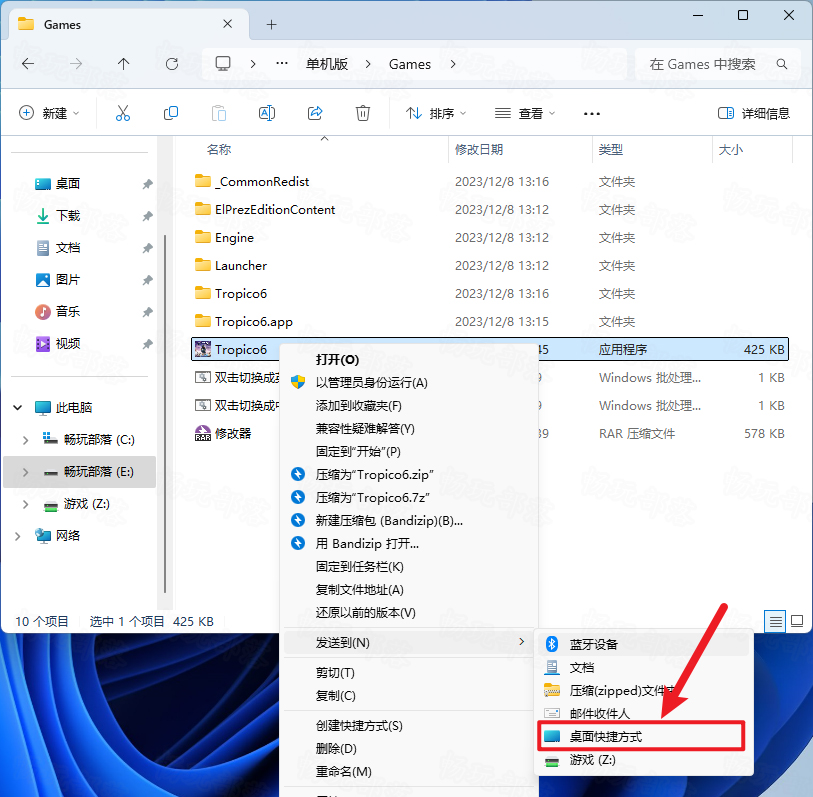This screenshot has width=813, height=797.
Task: Choose 桌面快捷方式 in the send-to submenu
Action: (642, 736)
